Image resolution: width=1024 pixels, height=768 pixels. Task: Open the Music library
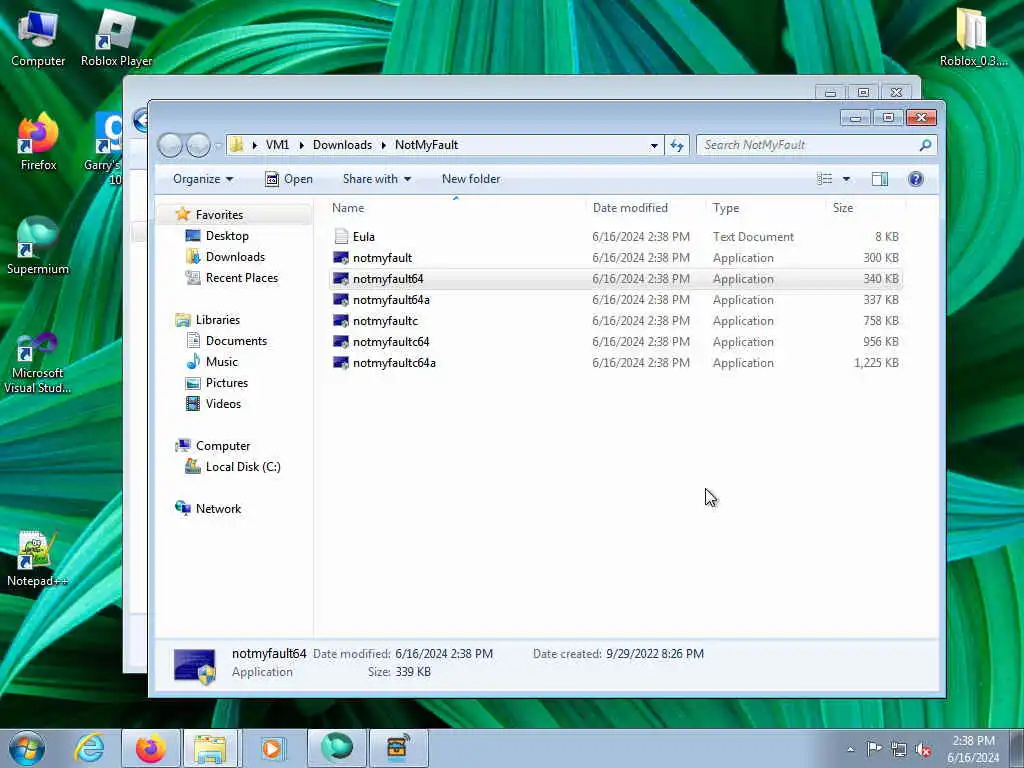click(x=221, y=362)
